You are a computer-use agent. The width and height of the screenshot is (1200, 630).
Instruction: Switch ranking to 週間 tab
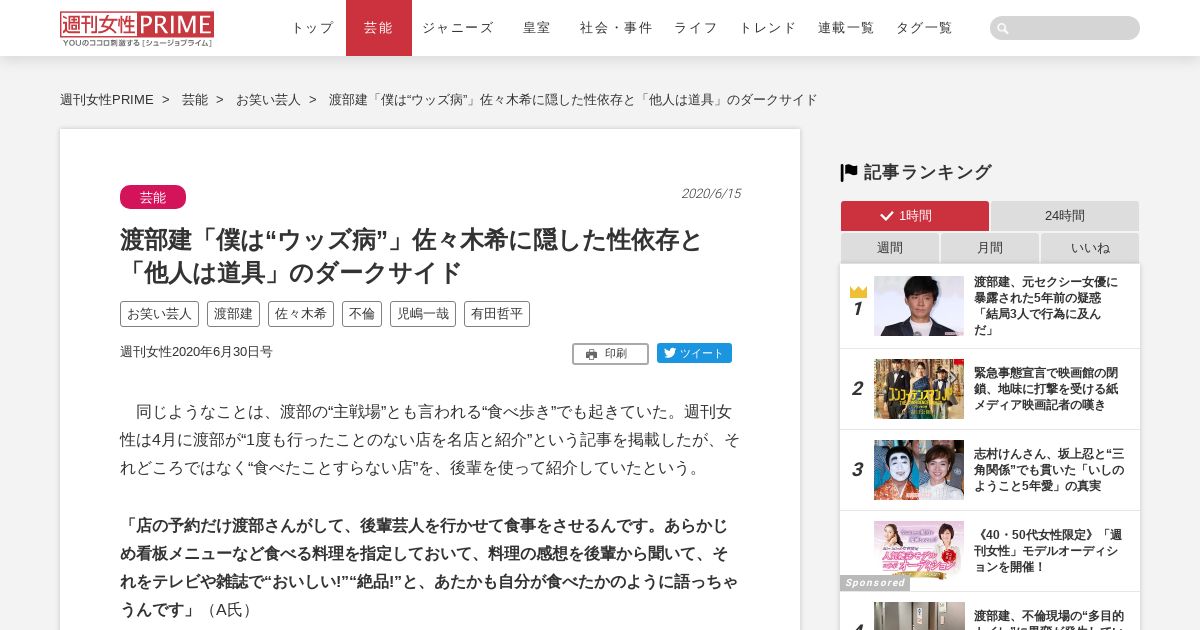tap(890, 248)
